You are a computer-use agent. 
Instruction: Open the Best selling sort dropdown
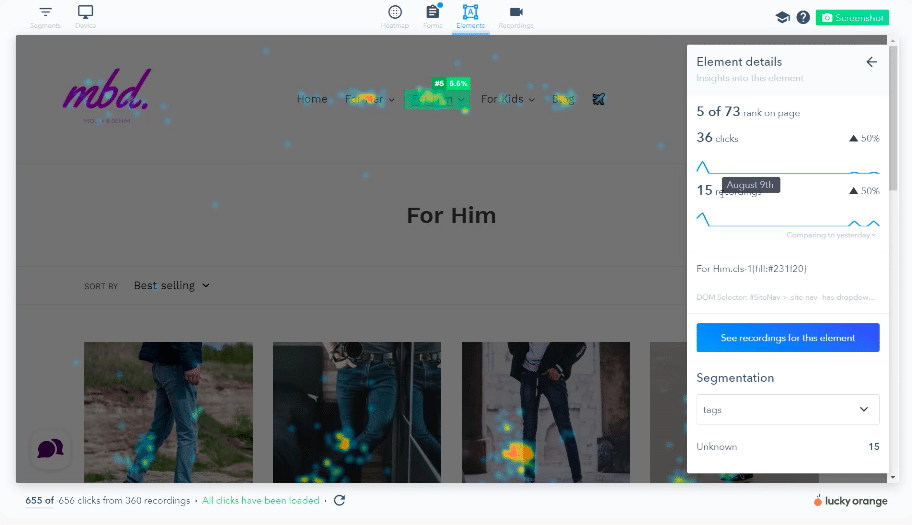(172, 285)
